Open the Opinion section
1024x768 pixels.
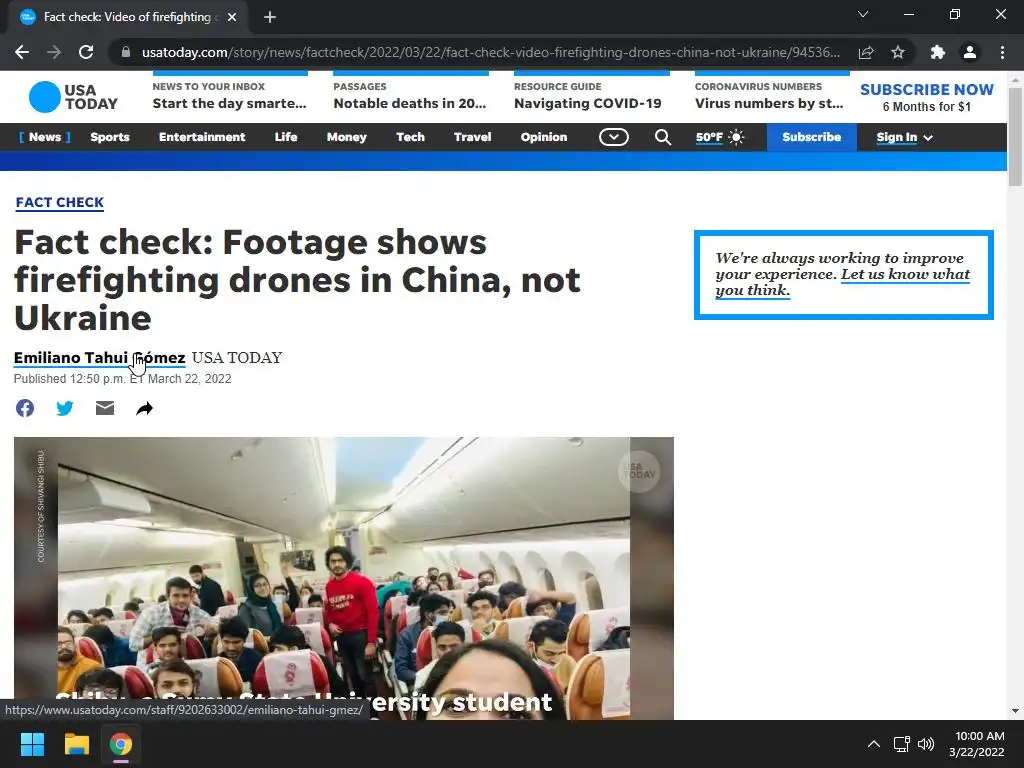click(543, 137)
